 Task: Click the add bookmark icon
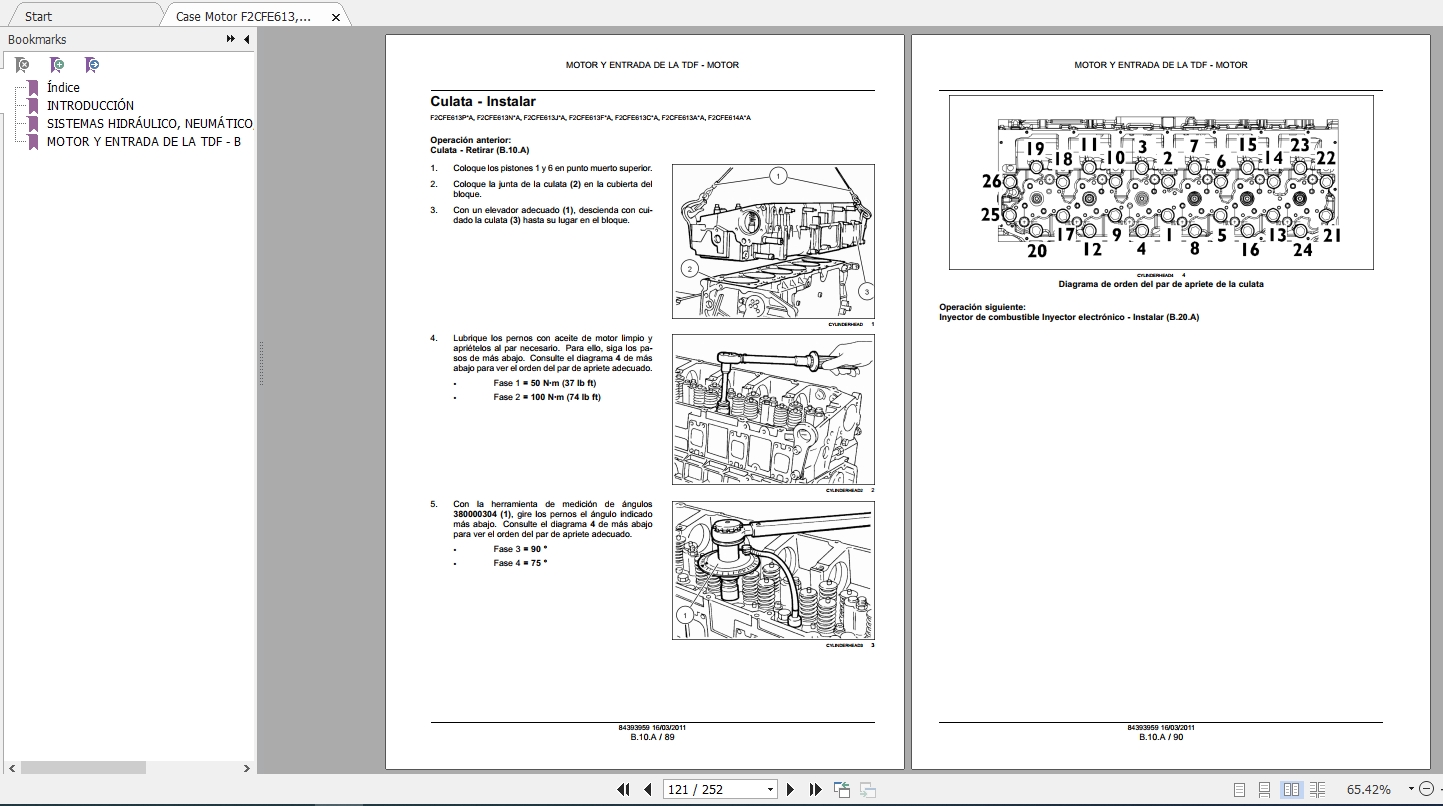(57, 65)
